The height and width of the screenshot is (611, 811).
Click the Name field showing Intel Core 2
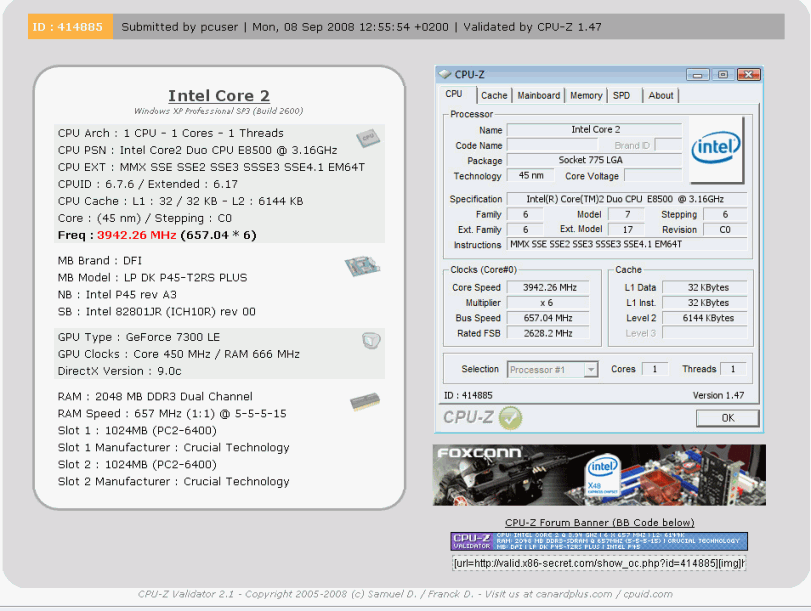(x=594, y=130)
